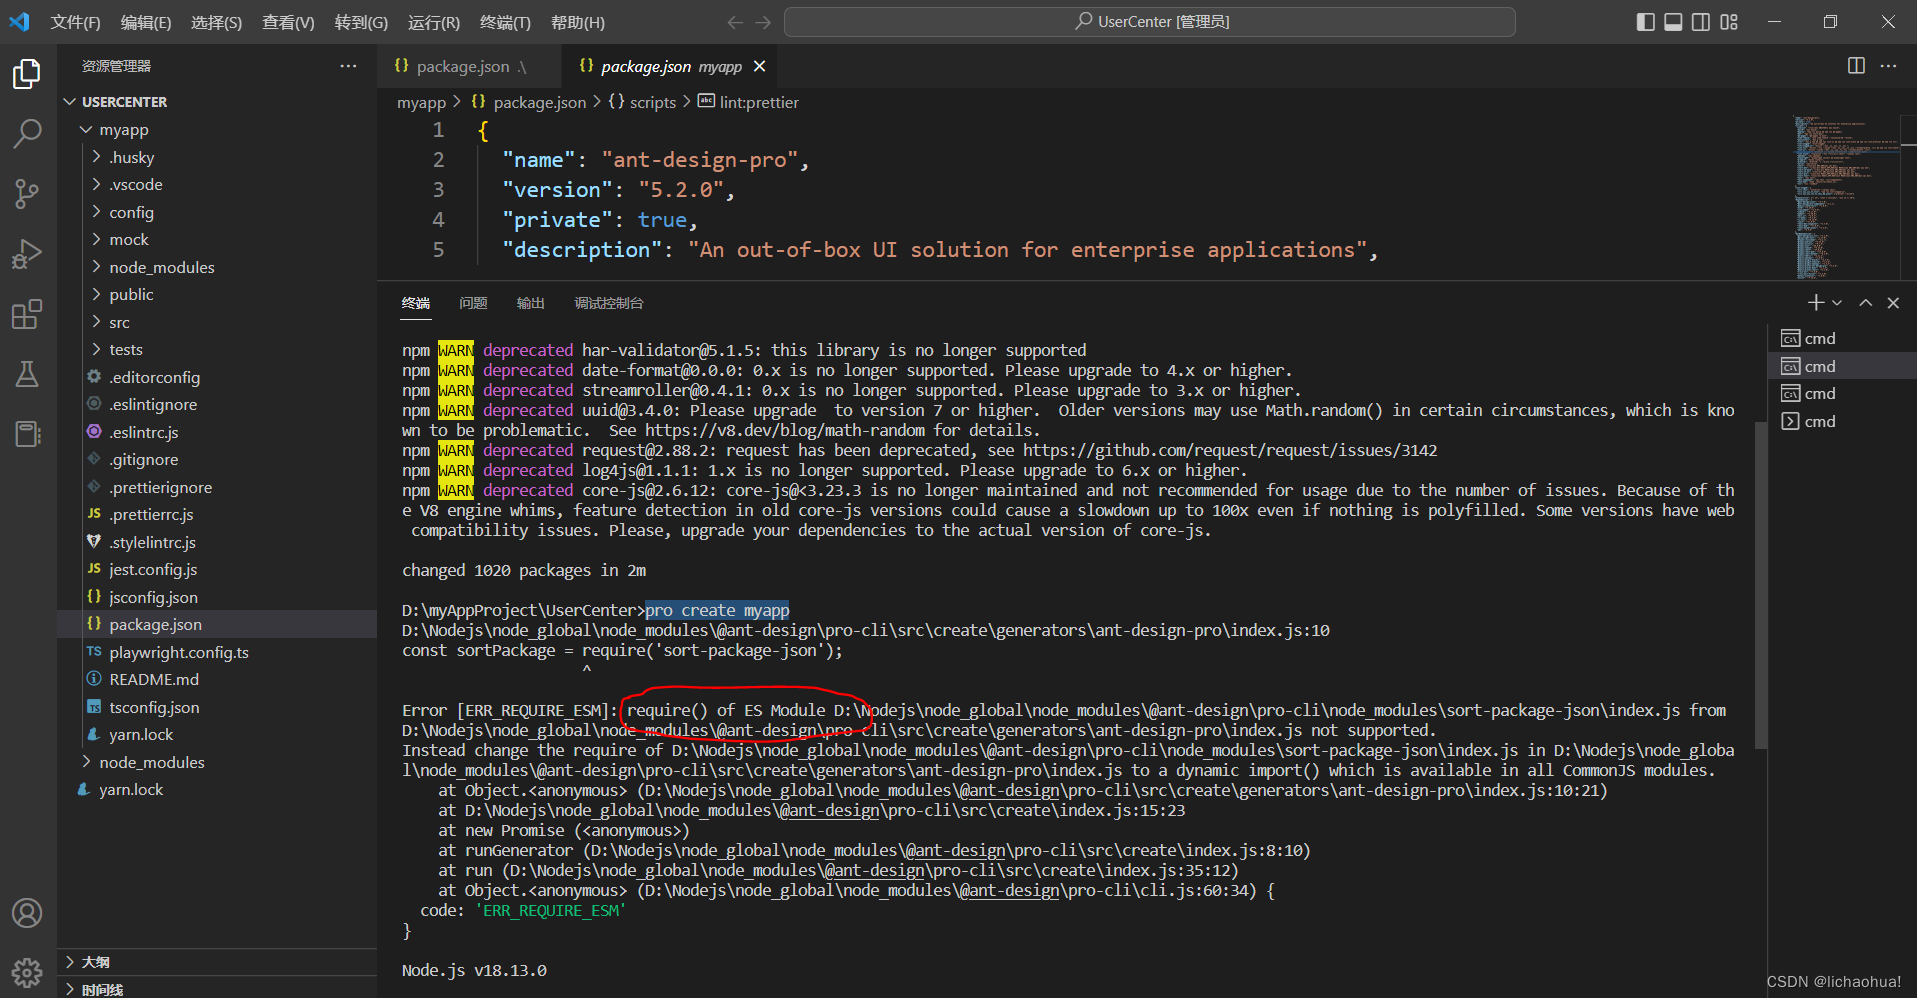The width and height of the screenshot is (1917, 998).
Task: Expand the mock folder
Action: (x=217, y=240)
